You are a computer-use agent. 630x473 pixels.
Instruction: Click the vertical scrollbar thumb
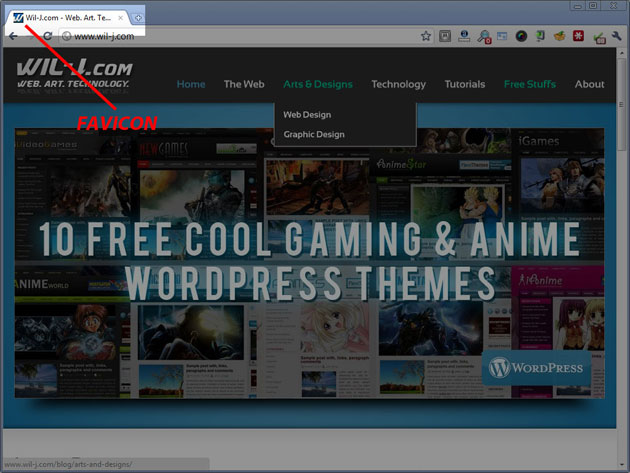[x=621, y=104]
